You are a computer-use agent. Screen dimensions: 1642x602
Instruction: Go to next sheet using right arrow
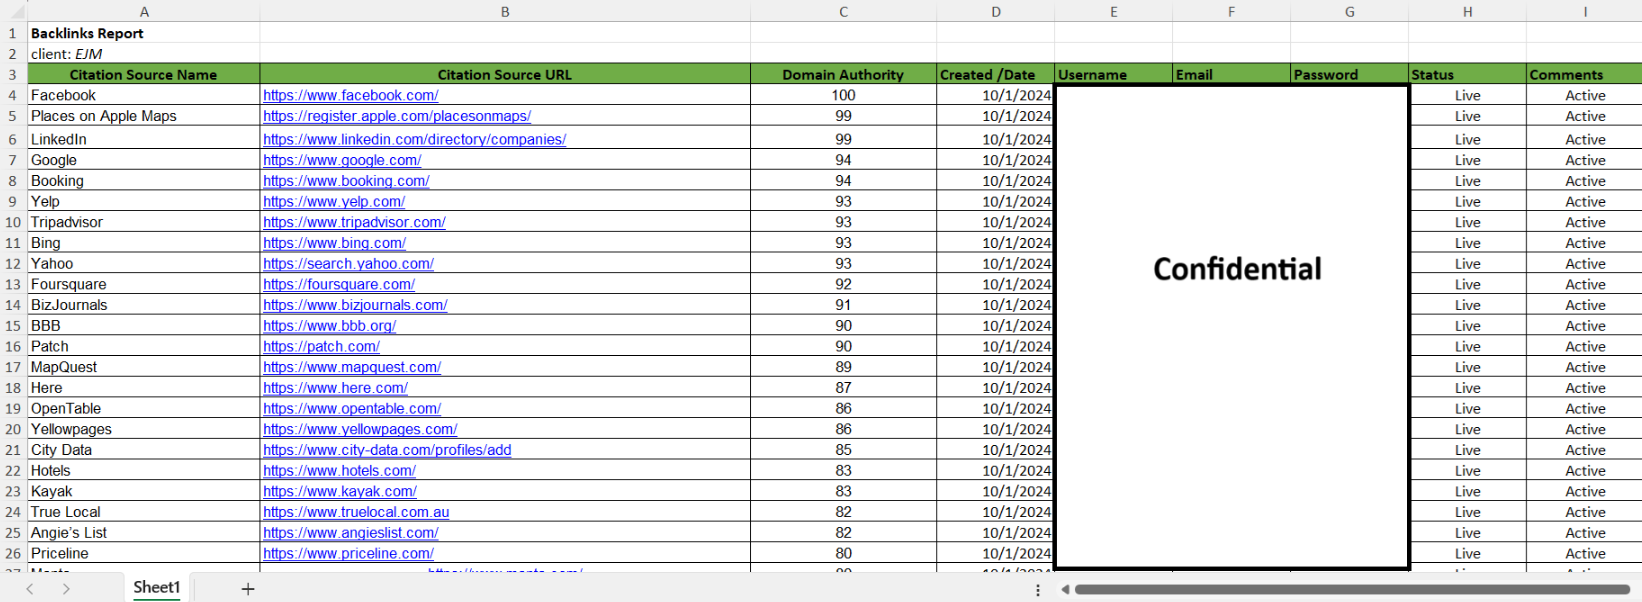point(66,589)
